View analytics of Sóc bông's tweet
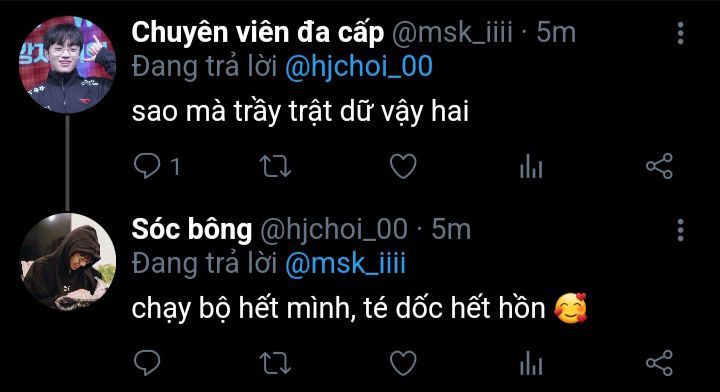The width and height of the screenshot is (720, 392). 531,363
